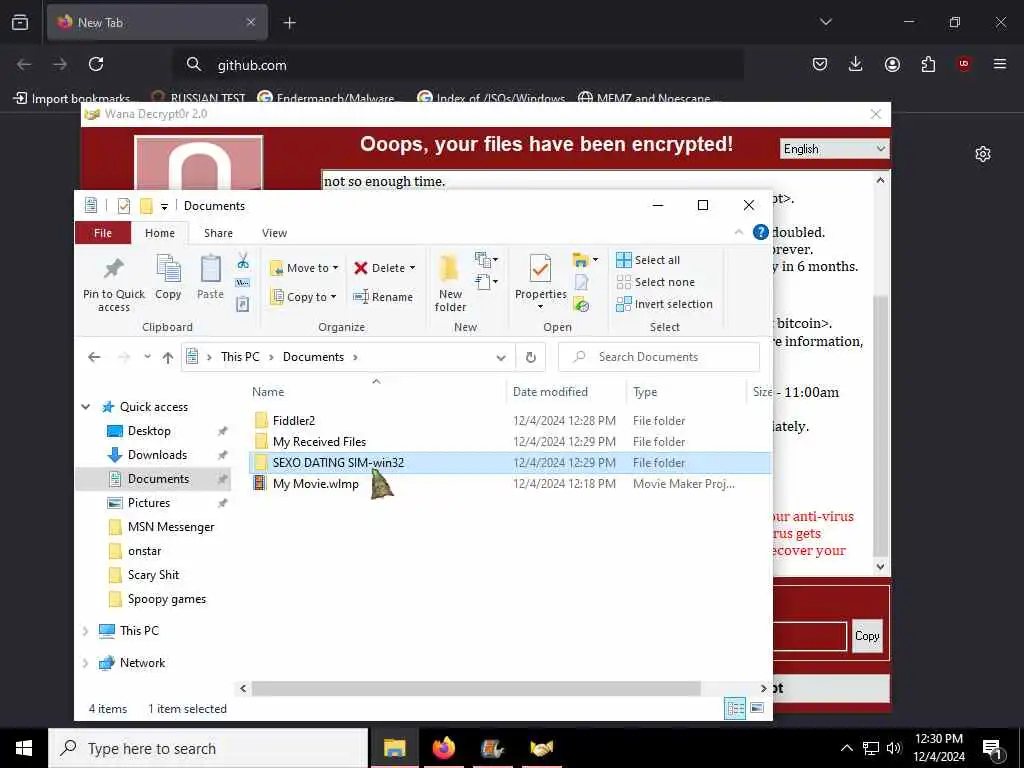The image size is (1024, 768).
Task: Open the Copy to dropdown
Action: coord(304,296)
